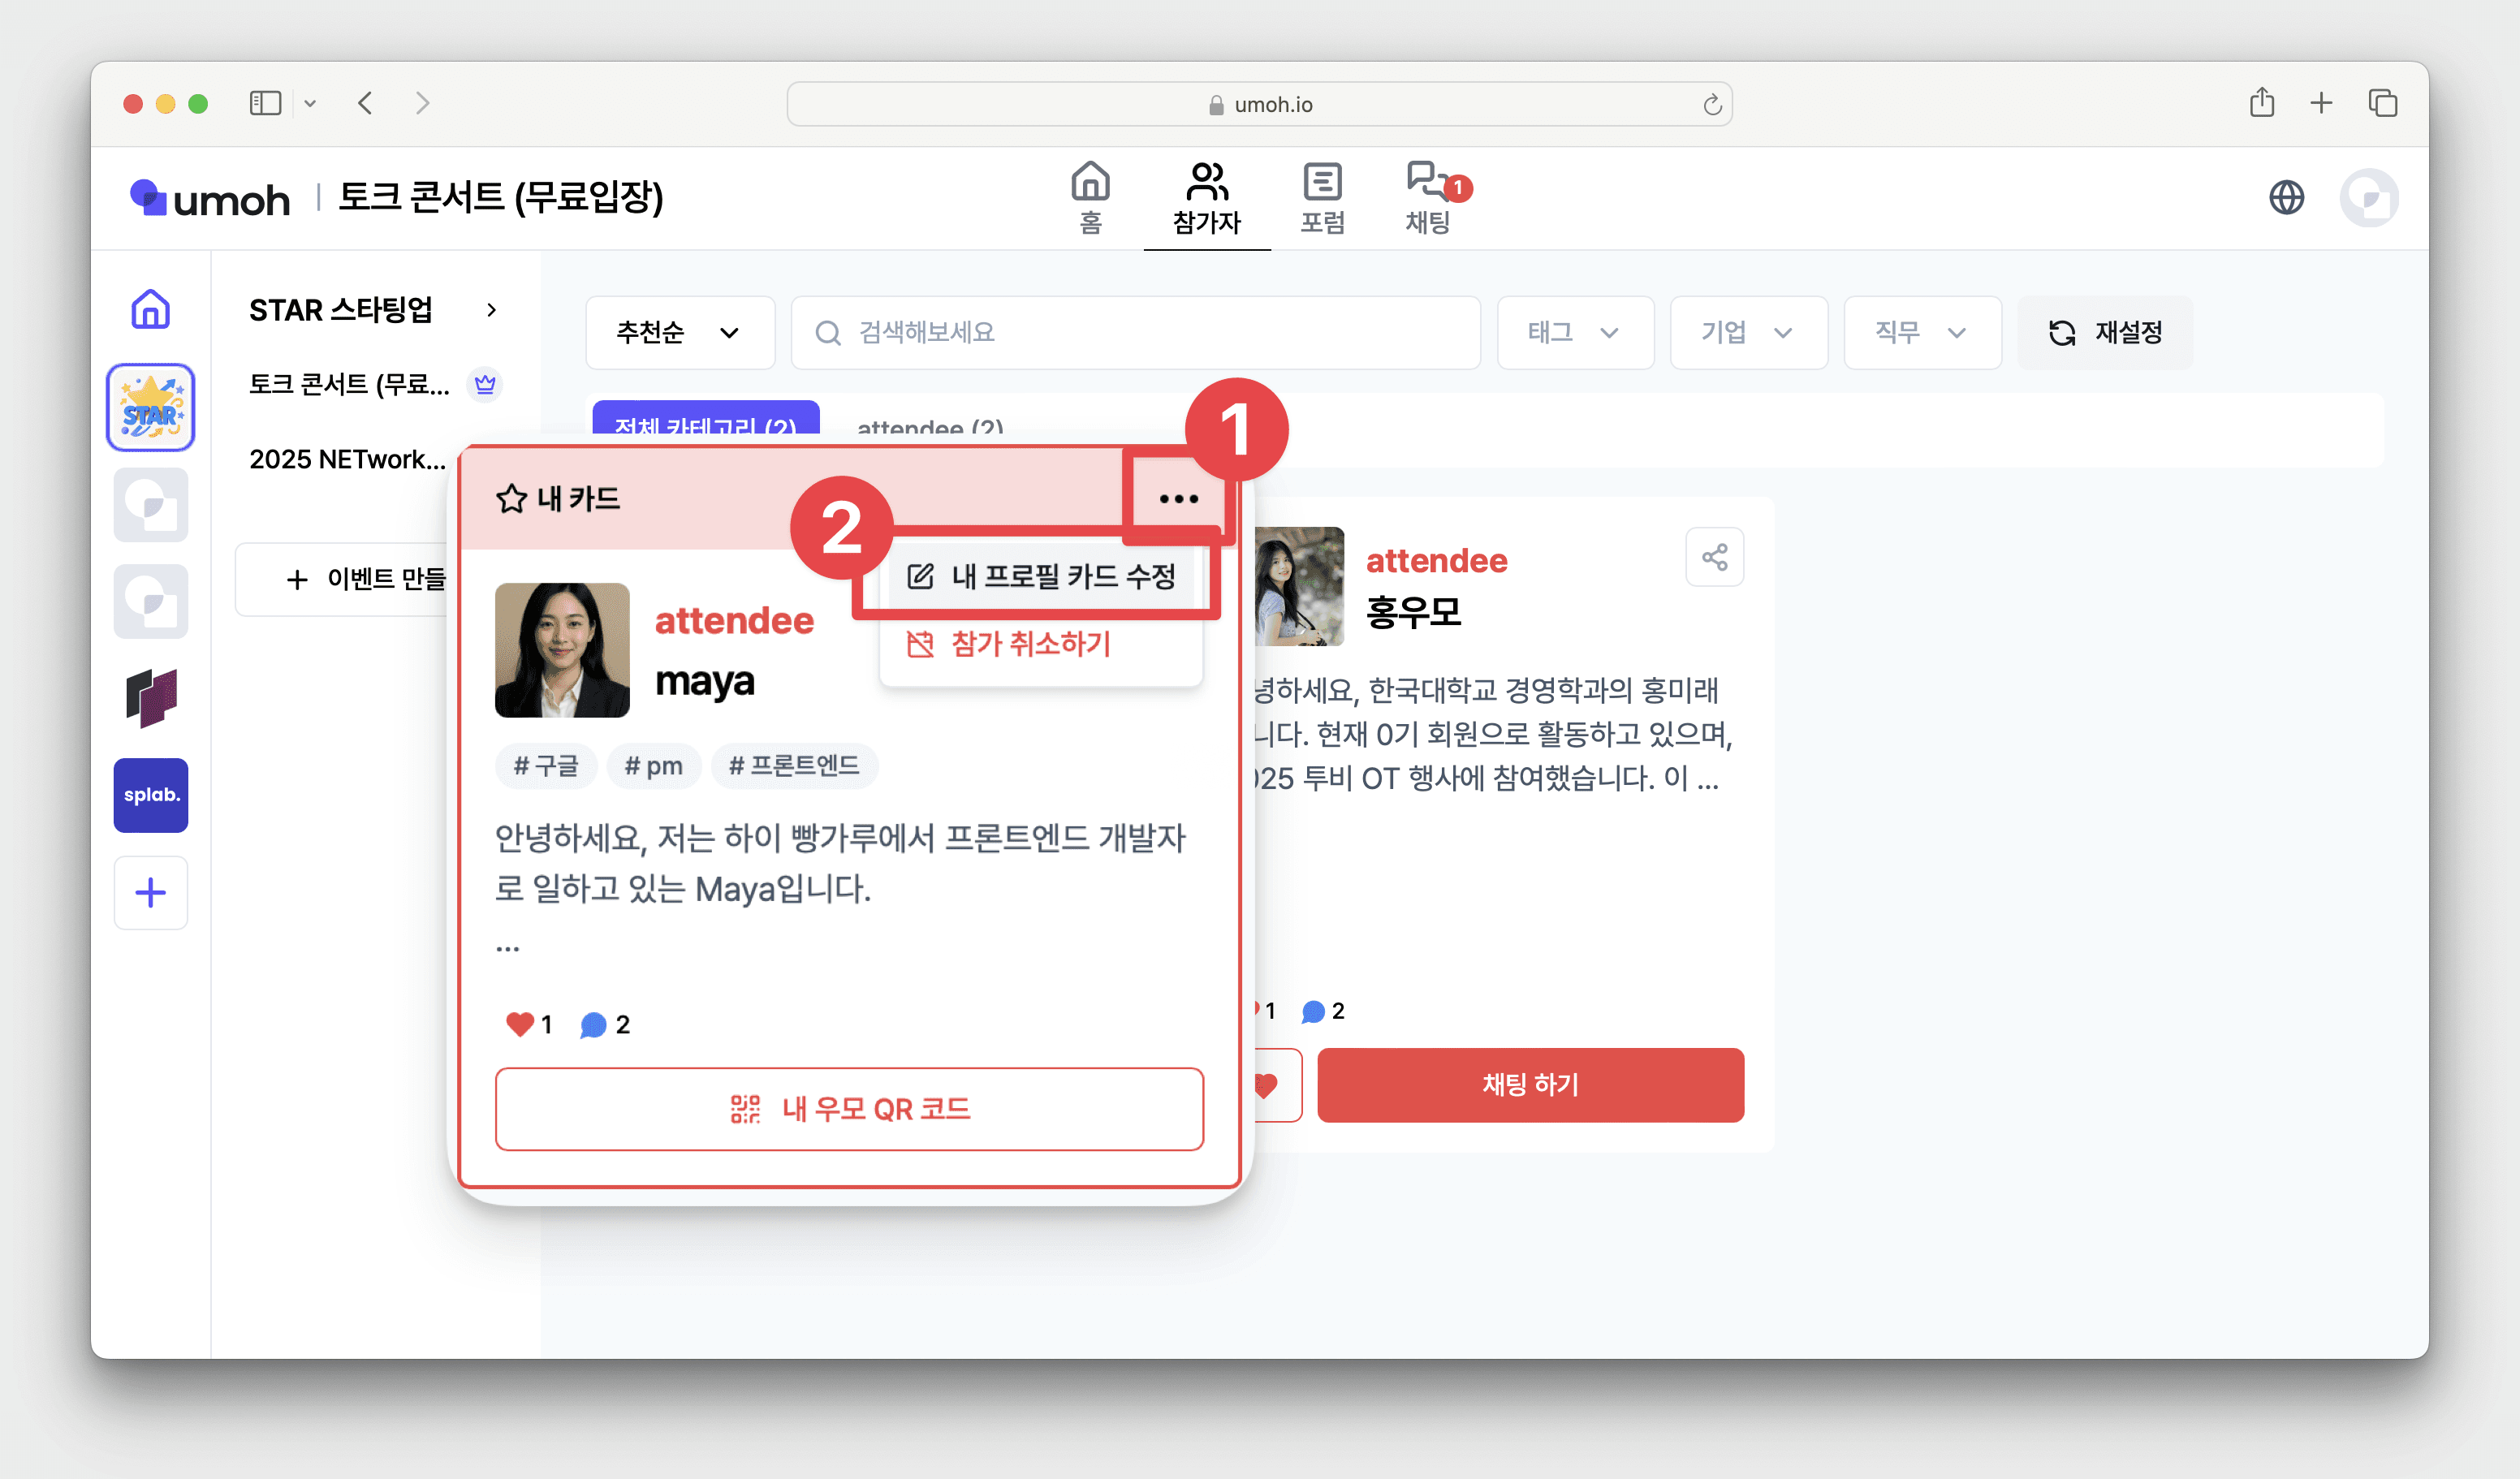Select 내 프로필 카드 수정 menu item
The height and width of the screenshot is (1479, 2520).
1042,576
